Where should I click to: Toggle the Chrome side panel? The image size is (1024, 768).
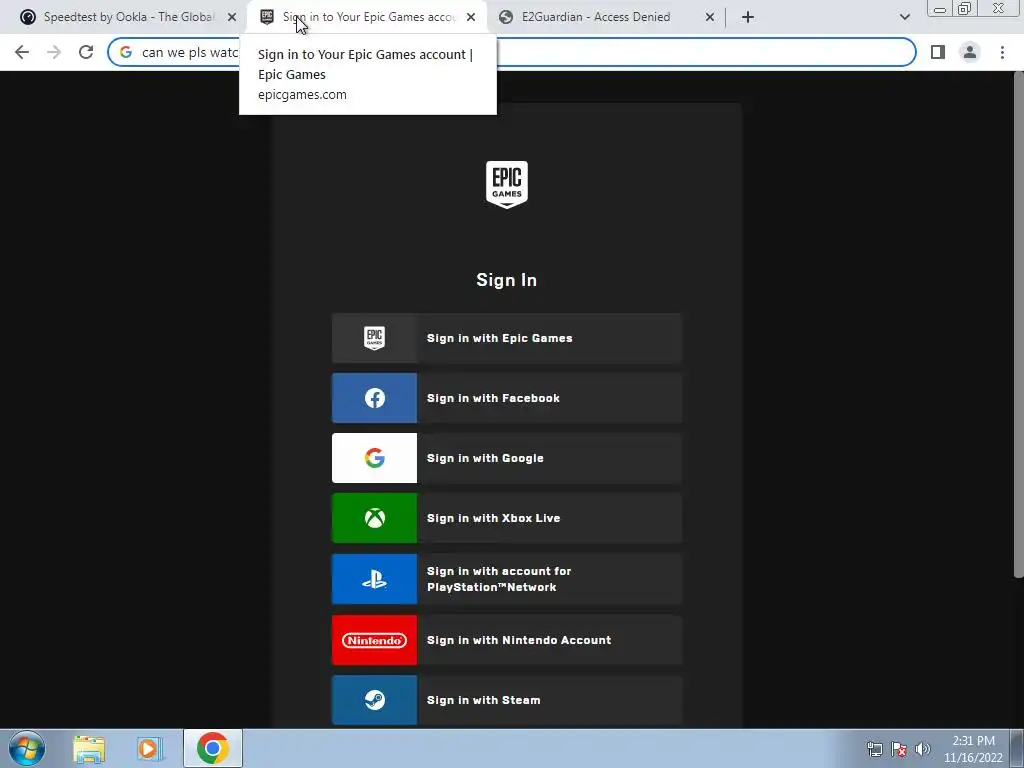pyautogui.click(x=938, y=52)
